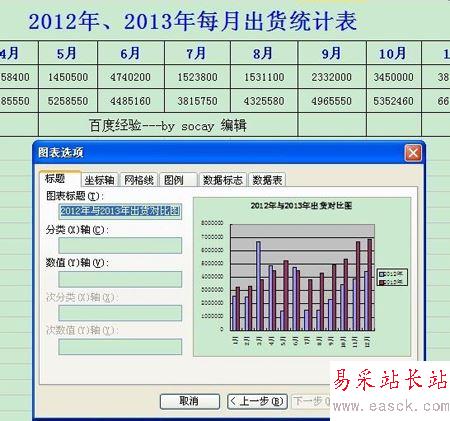450x421 pixels.
Task: Open the 网格线 tab
Action: [x=139, y=180]
